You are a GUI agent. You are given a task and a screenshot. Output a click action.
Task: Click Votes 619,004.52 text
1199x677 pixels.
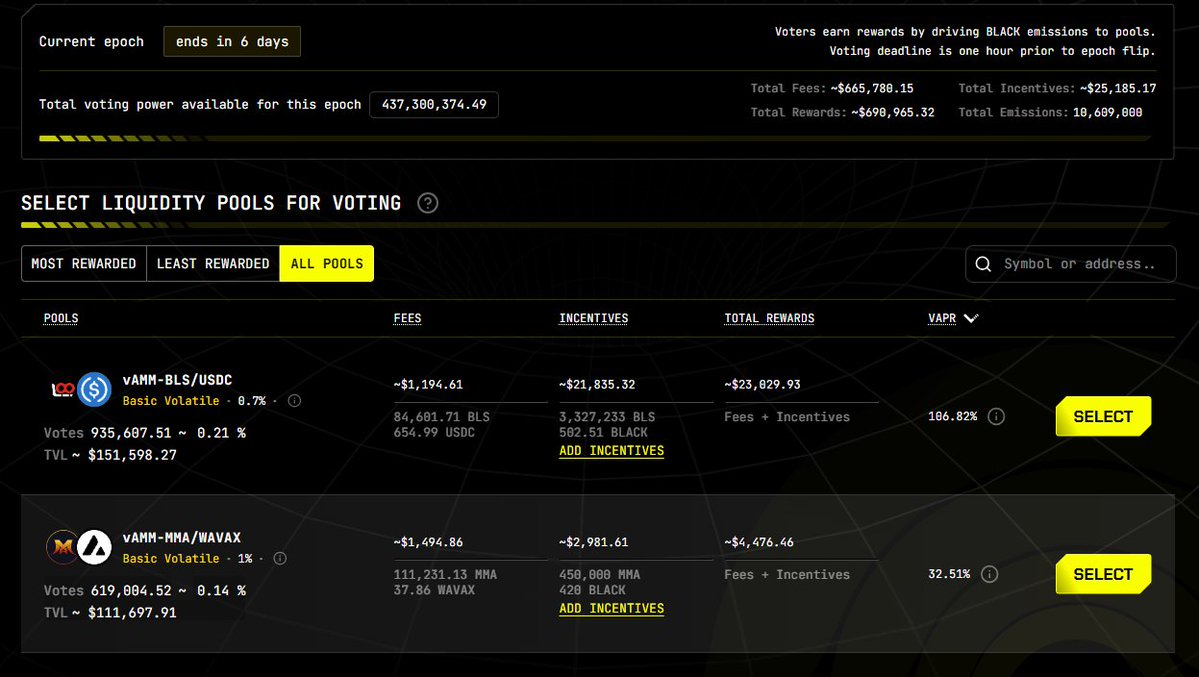coord(145,591)
